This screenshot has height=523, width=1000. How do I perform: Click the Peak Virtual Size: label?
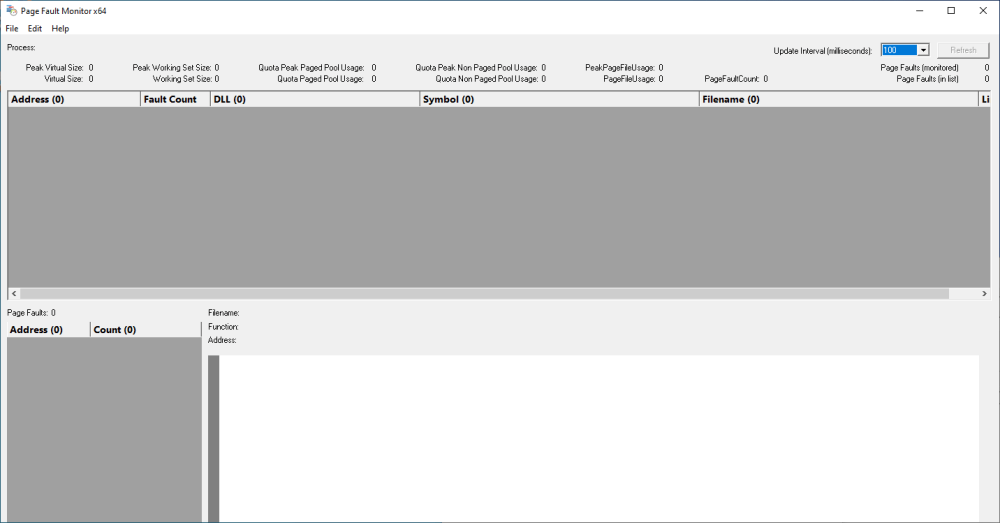[54, 68]
